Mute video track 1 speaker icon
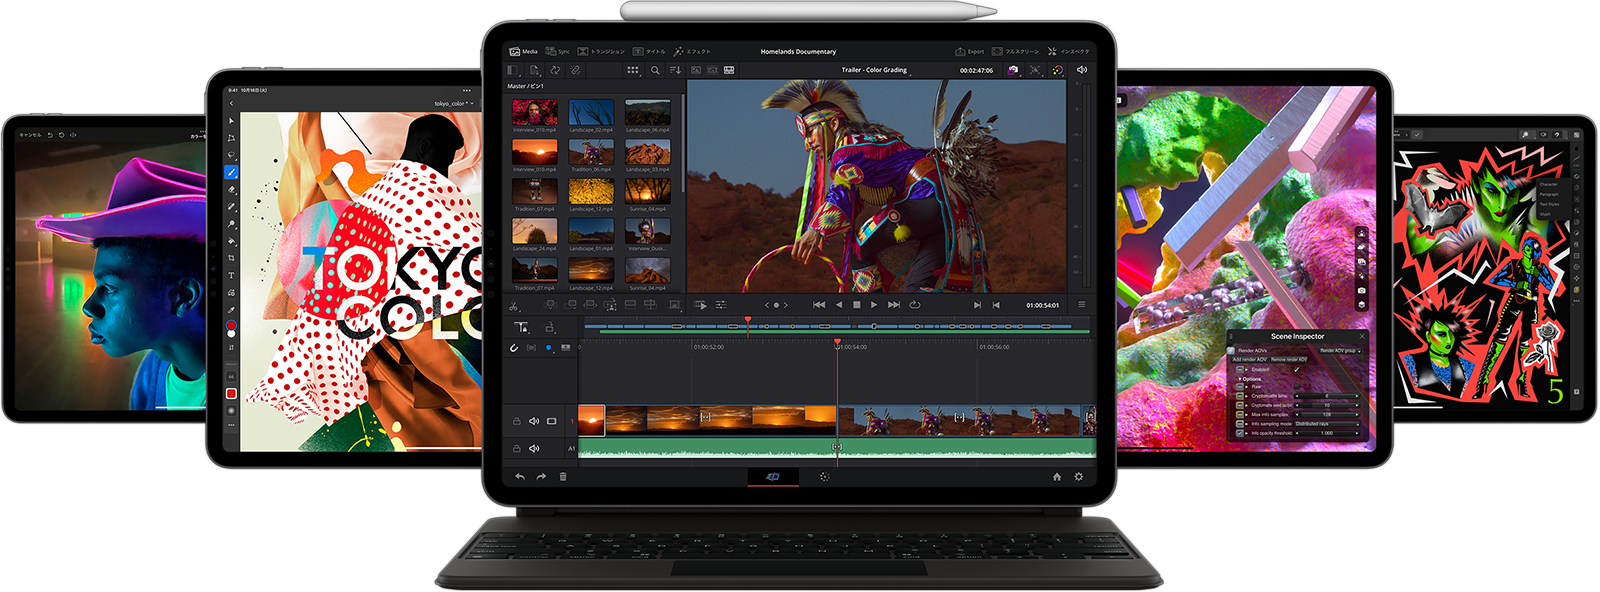Image resolution: width=1600 pixels, height=592 pixels. coord(534,421)
